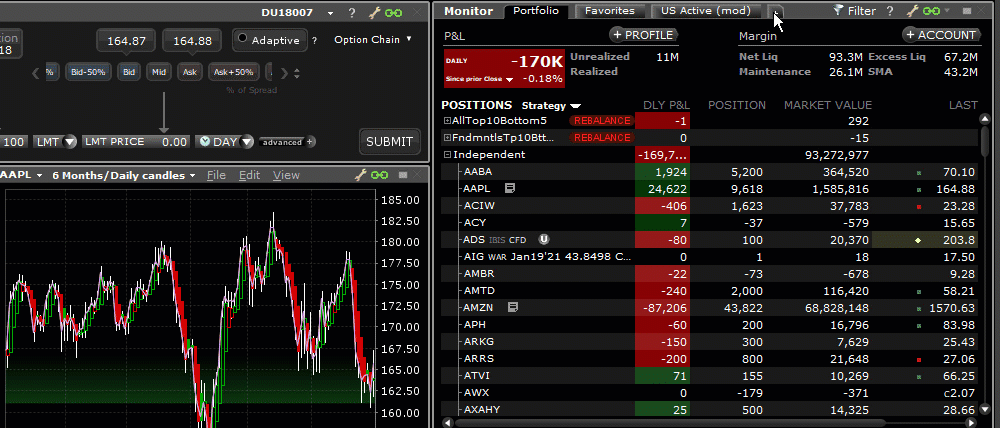Click + ACCOUNT button

pos(940,35)
